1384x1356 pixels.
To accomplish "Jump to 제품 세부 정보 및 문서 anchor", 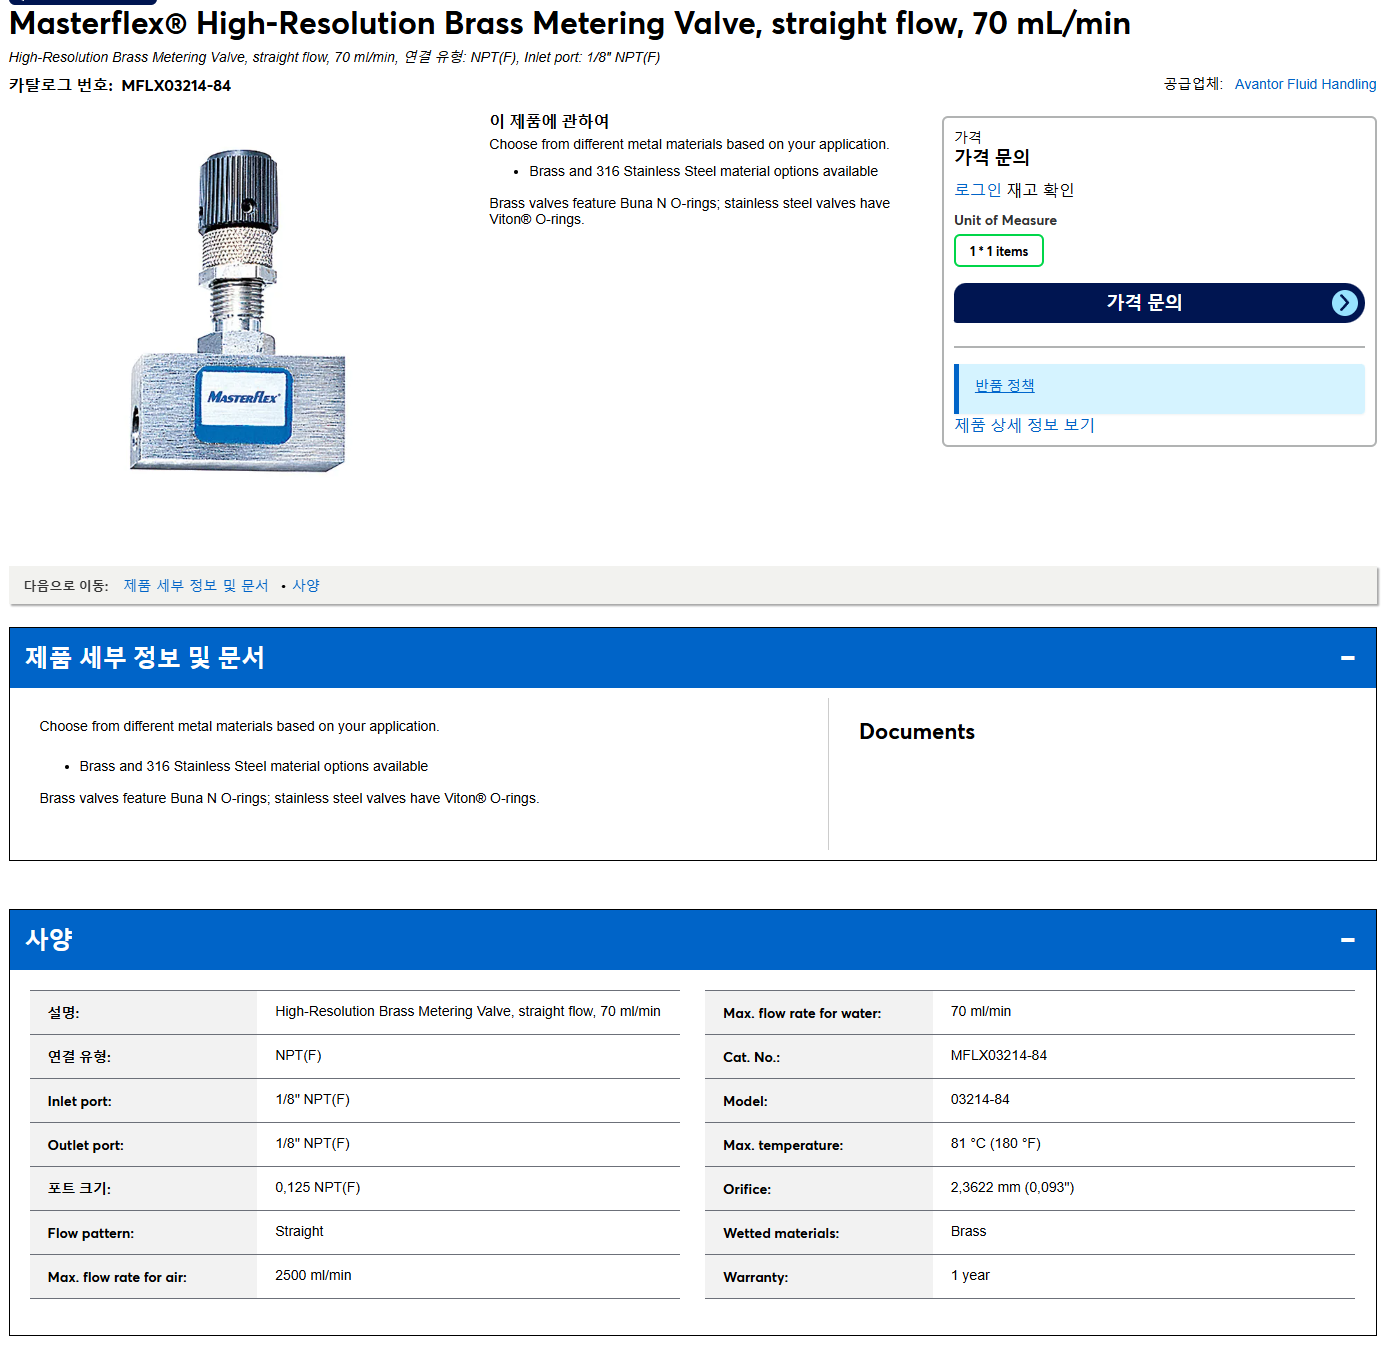I will pyautogui.click(x=196, y=586).
